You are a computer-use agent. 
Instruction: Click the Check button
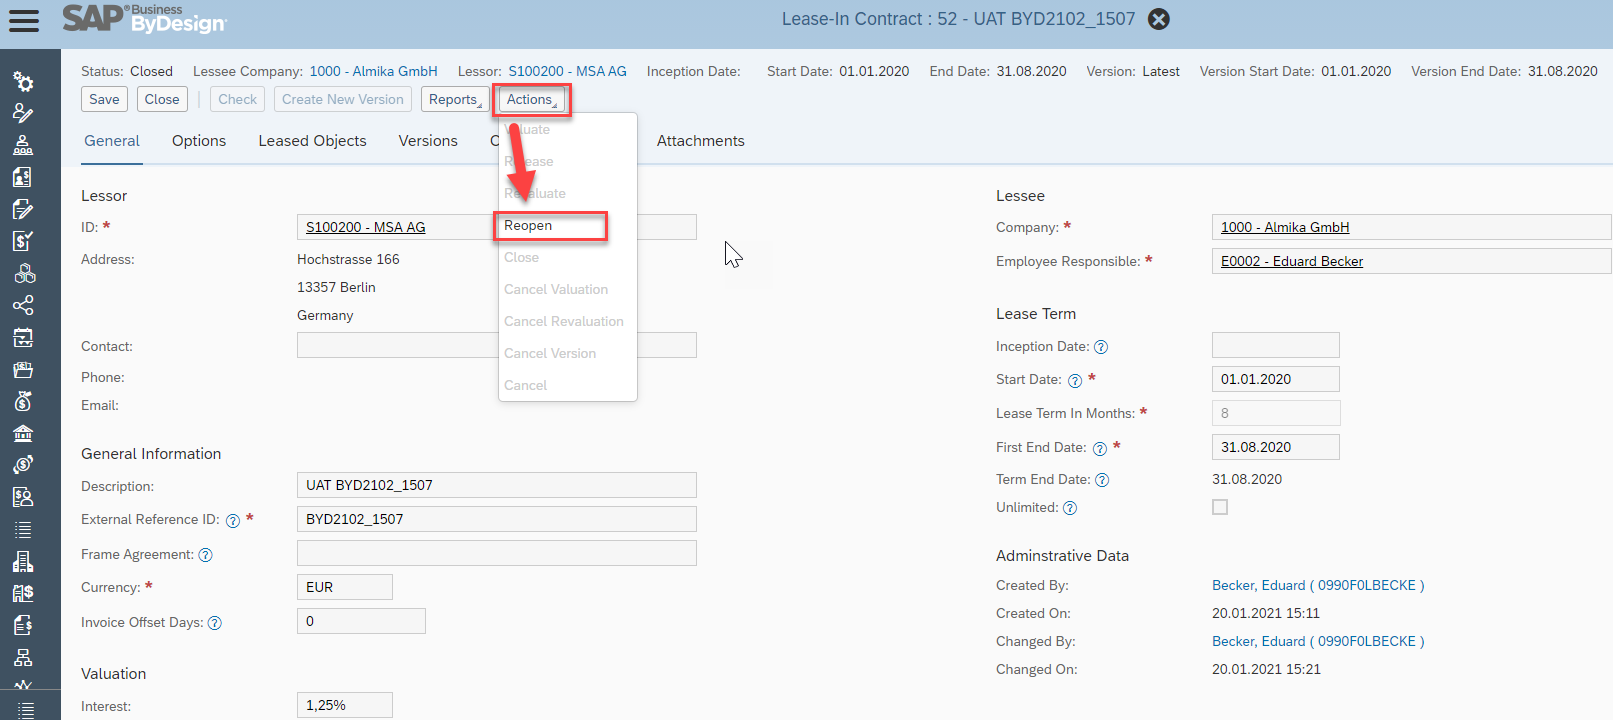[238, 99]
